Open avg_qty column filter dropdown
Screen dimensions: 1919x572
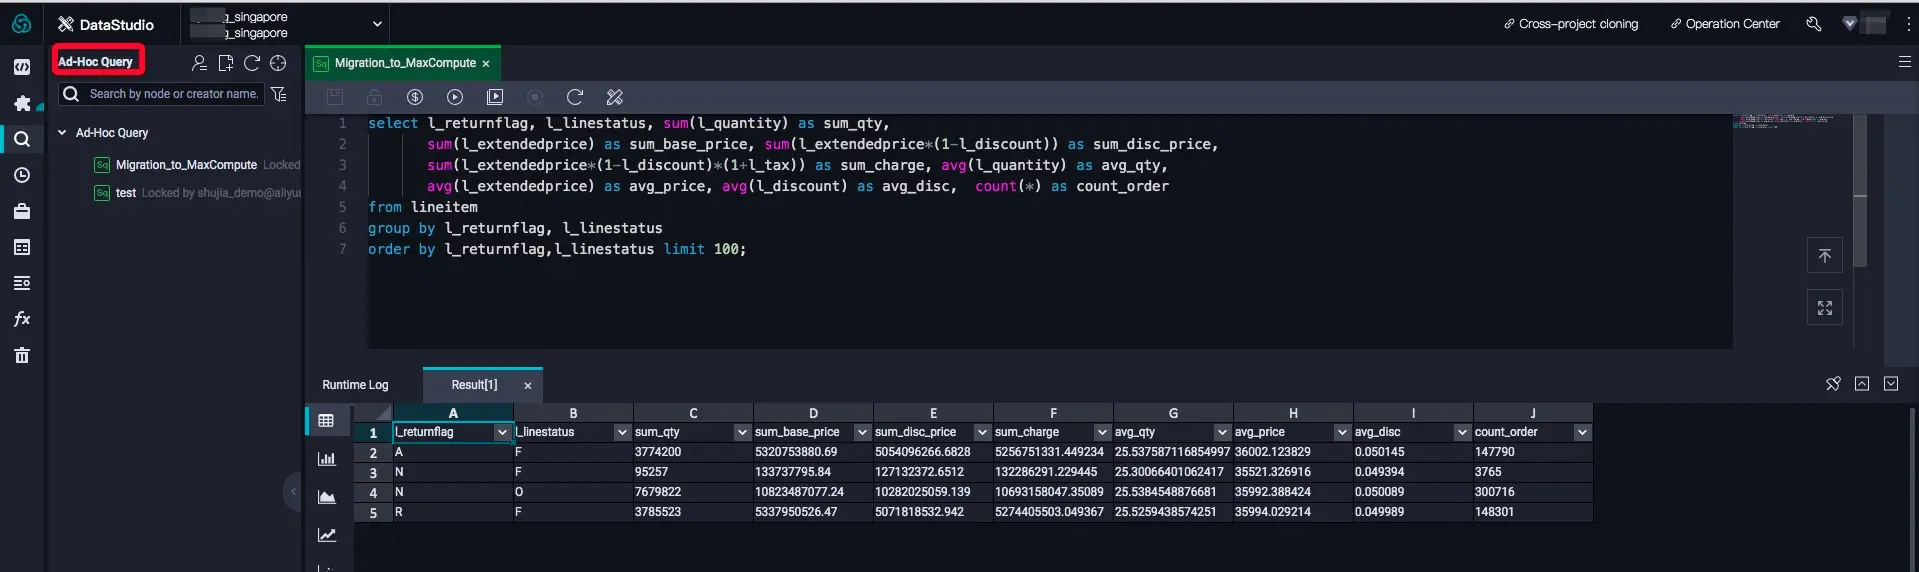click(x=1222, y=432)
